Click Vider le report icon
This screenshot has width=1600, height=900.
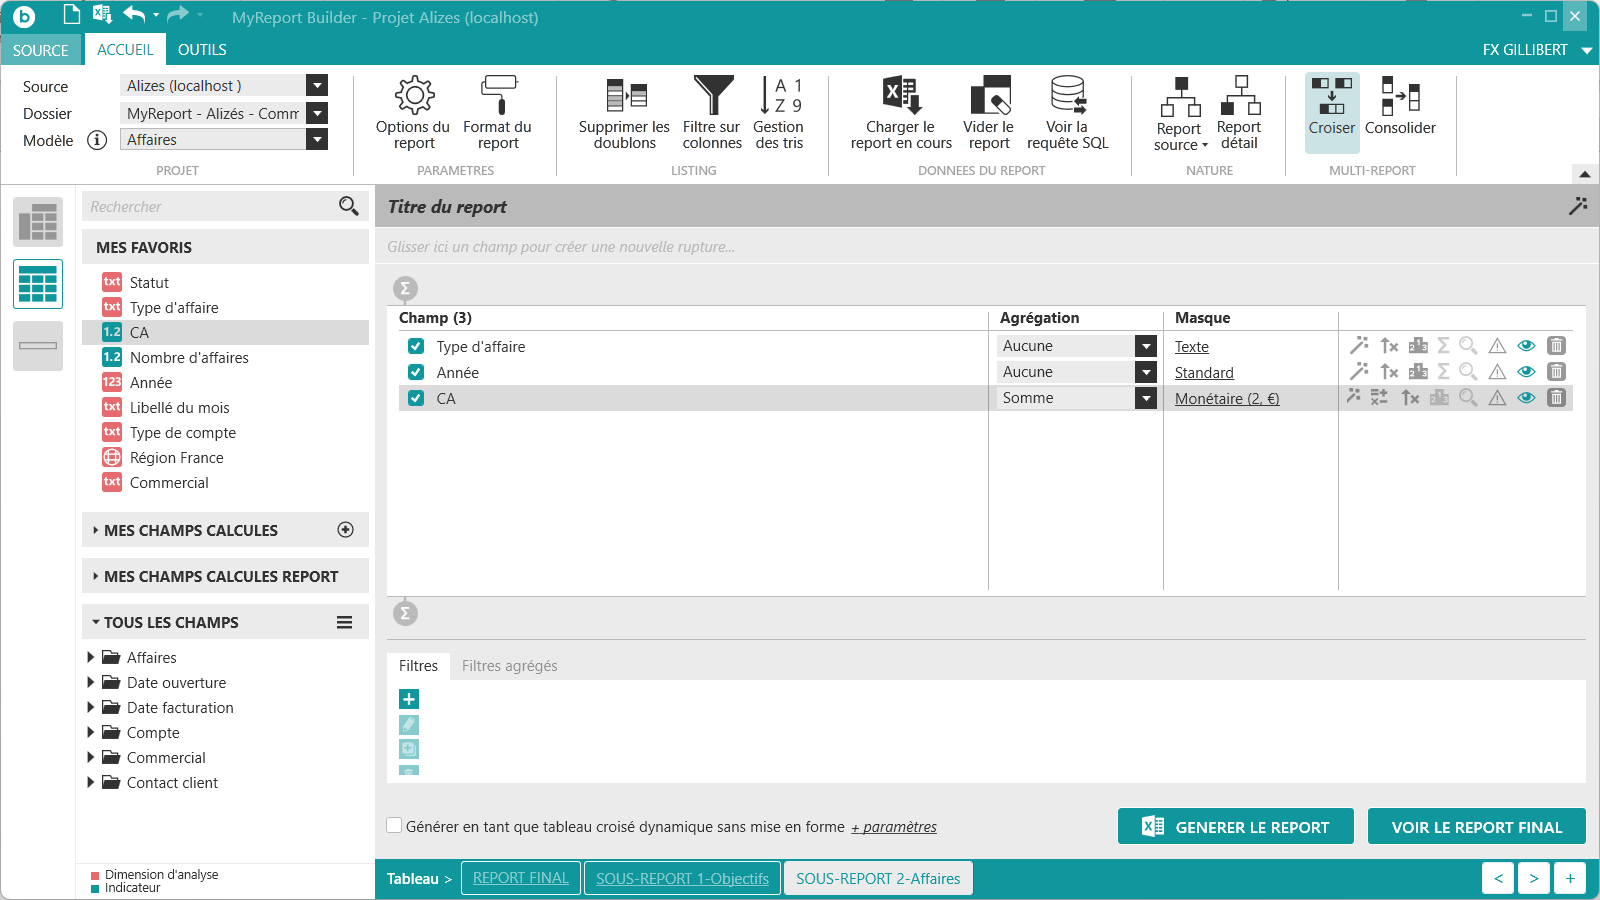(990, 96)
